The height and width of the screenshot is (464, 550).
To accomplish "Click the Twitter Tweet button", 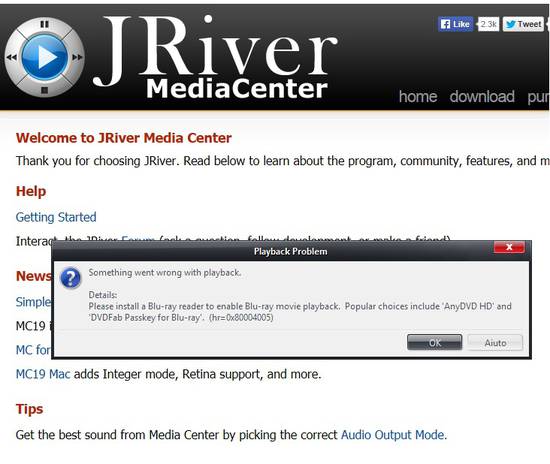I will point(523,24).
